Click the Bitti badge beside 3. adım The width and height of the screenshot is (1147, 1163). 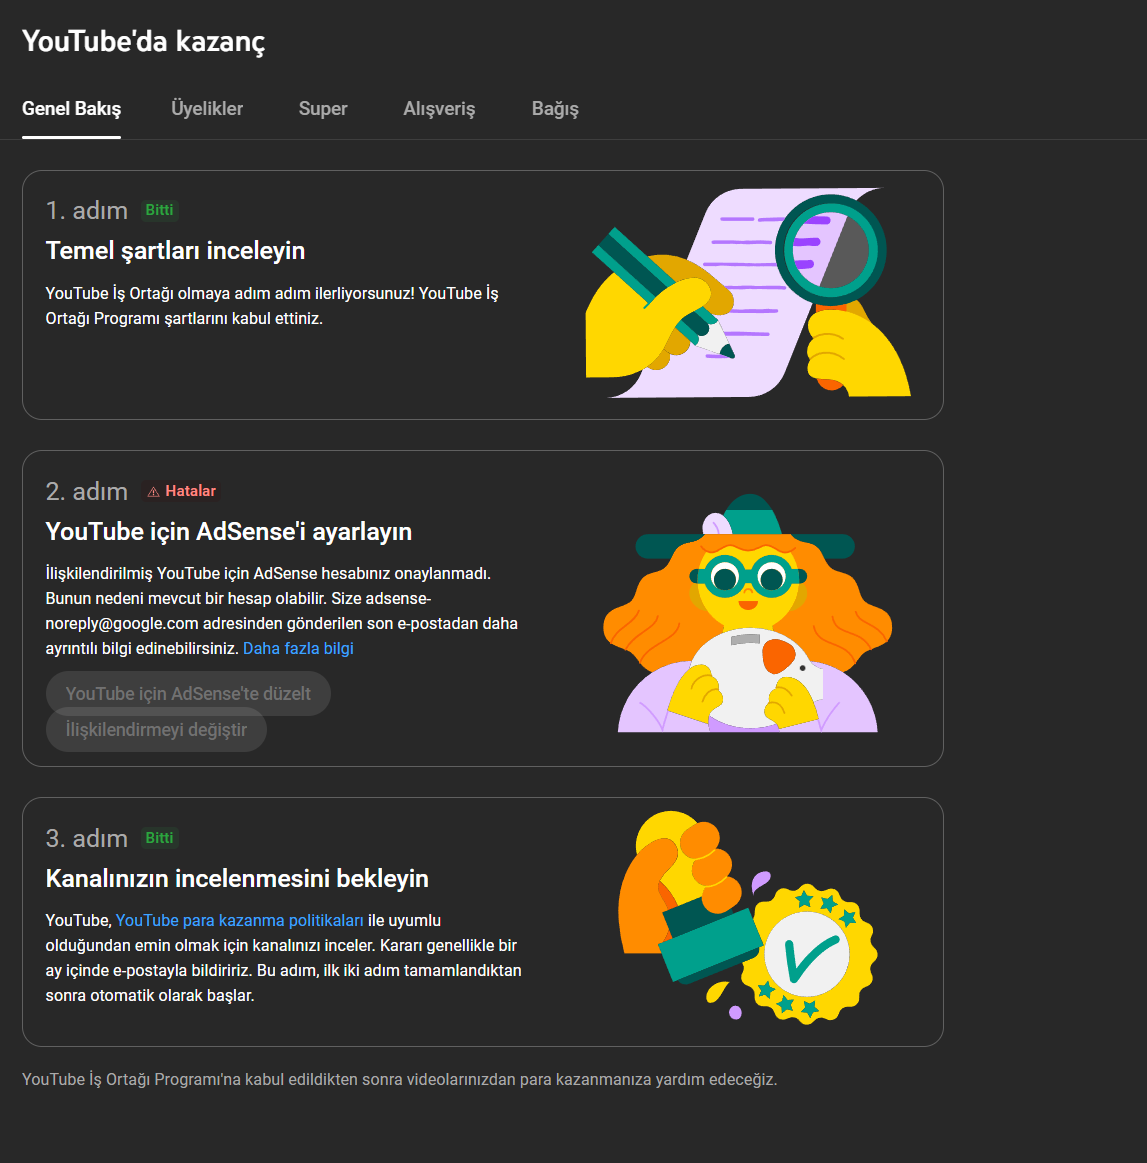tap(160, 838)
